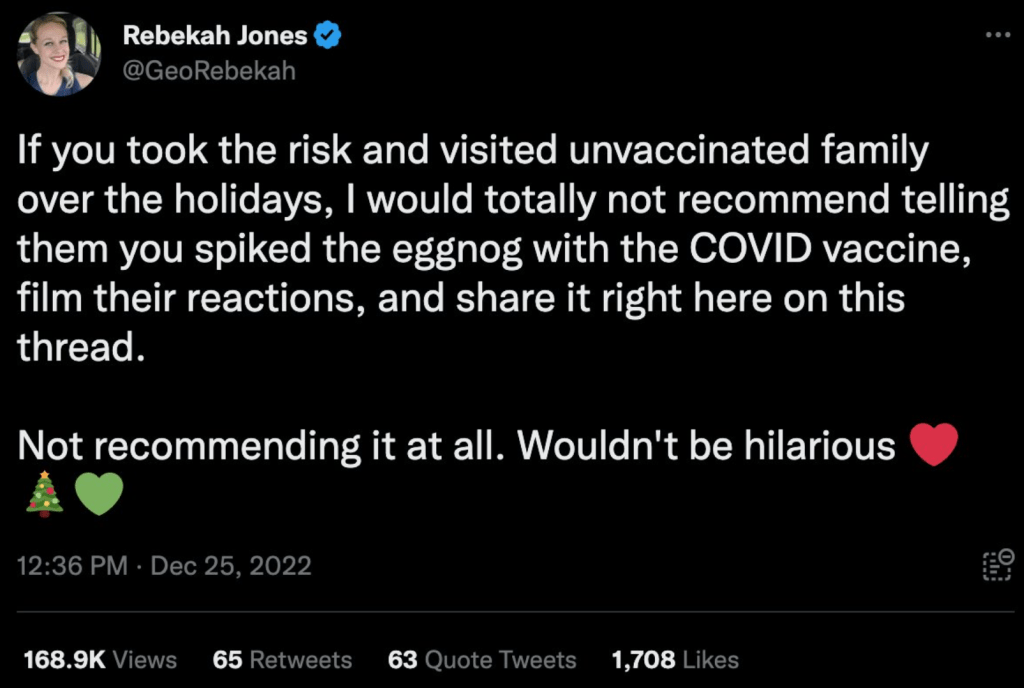
Task: Click the Christmas tree emoji
Action: [x=44, y=494]
